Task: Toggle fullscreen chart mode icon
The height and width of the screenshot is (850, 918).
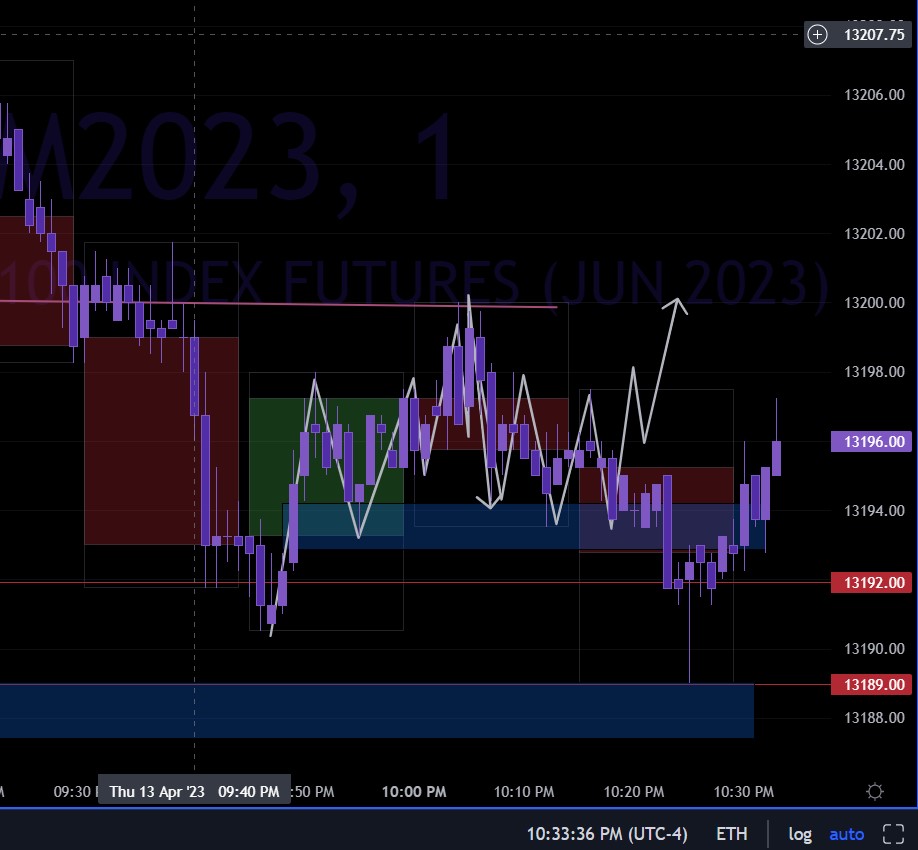Action: point(893,834)
